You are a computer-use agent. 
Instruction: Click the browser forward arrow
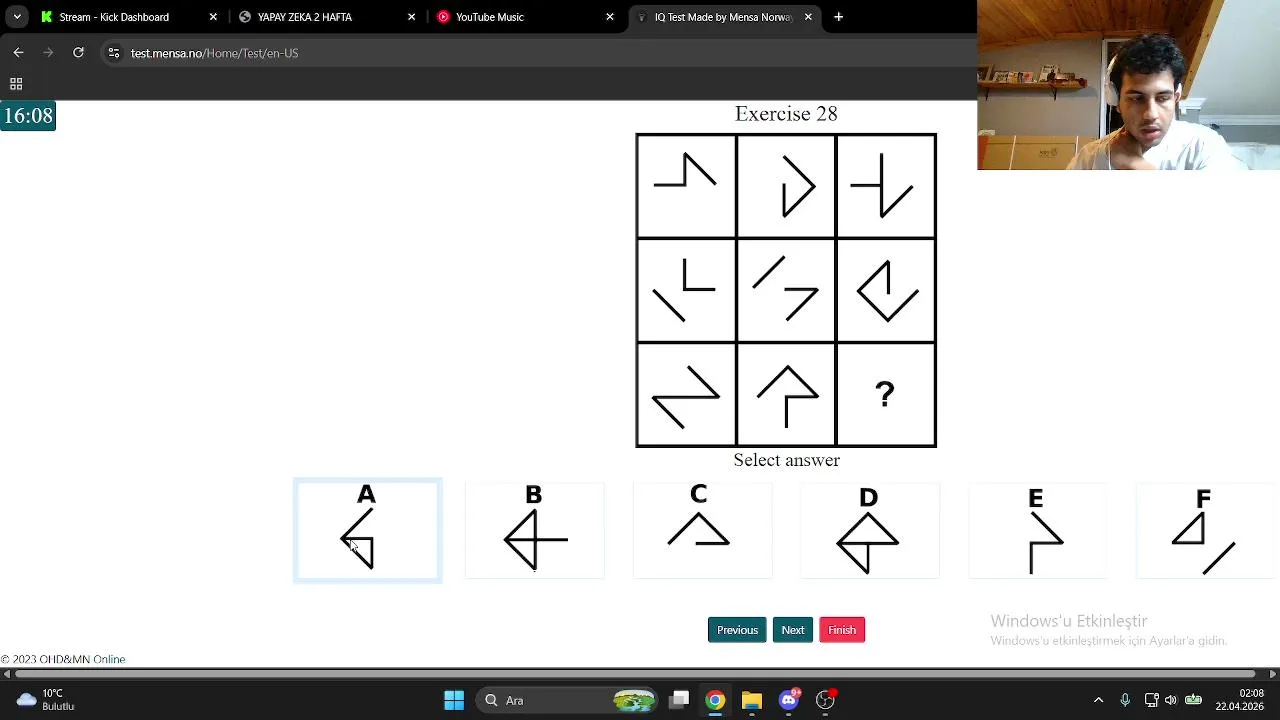point(48,53)
